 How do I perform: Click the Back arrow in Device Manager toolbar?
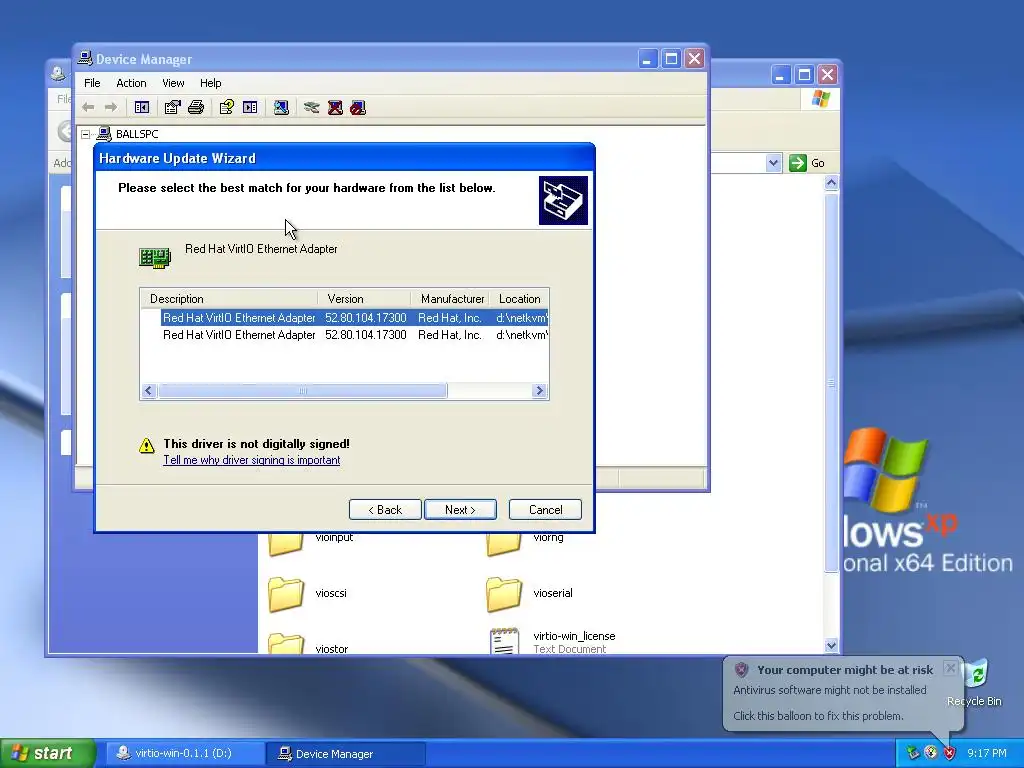pyautogui.click(x=88, y=107)
